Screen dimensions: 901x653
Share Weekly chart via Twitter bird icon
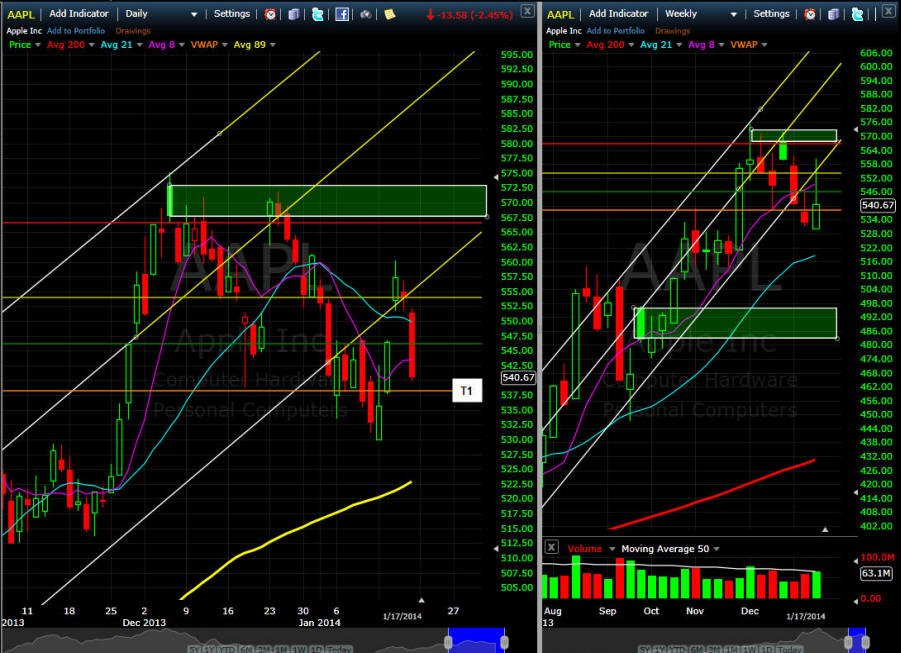(857, 14)
